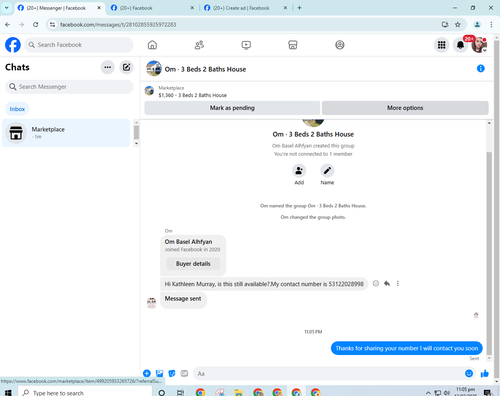The height and width of the screenshot is (396, 500).
Task: Open the Windows Start button
Action: [8, 392]
